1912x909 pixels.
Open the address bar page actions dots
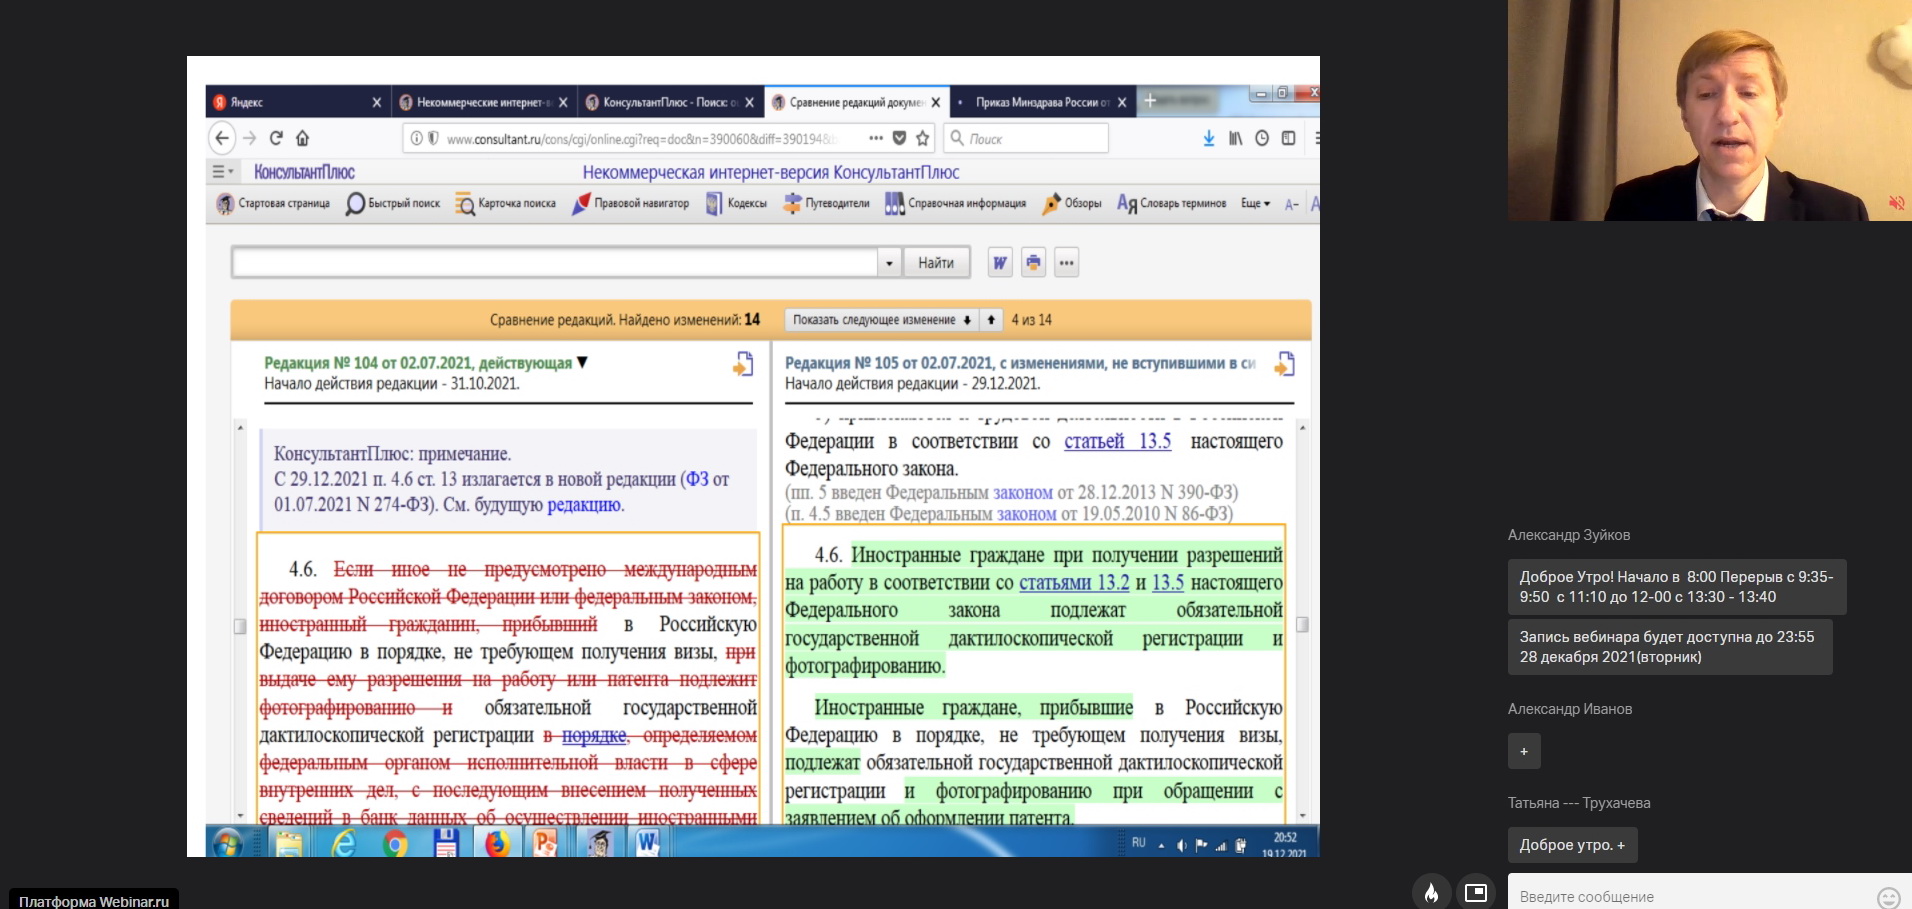[876, 138]
